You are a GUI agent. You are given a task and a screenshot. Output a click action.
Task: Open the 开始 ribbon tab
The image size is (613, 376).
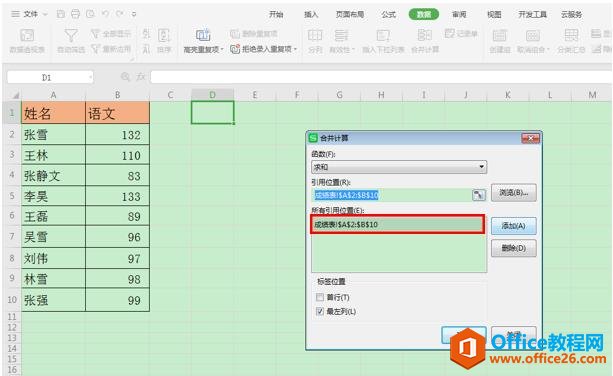coord(276,14)
